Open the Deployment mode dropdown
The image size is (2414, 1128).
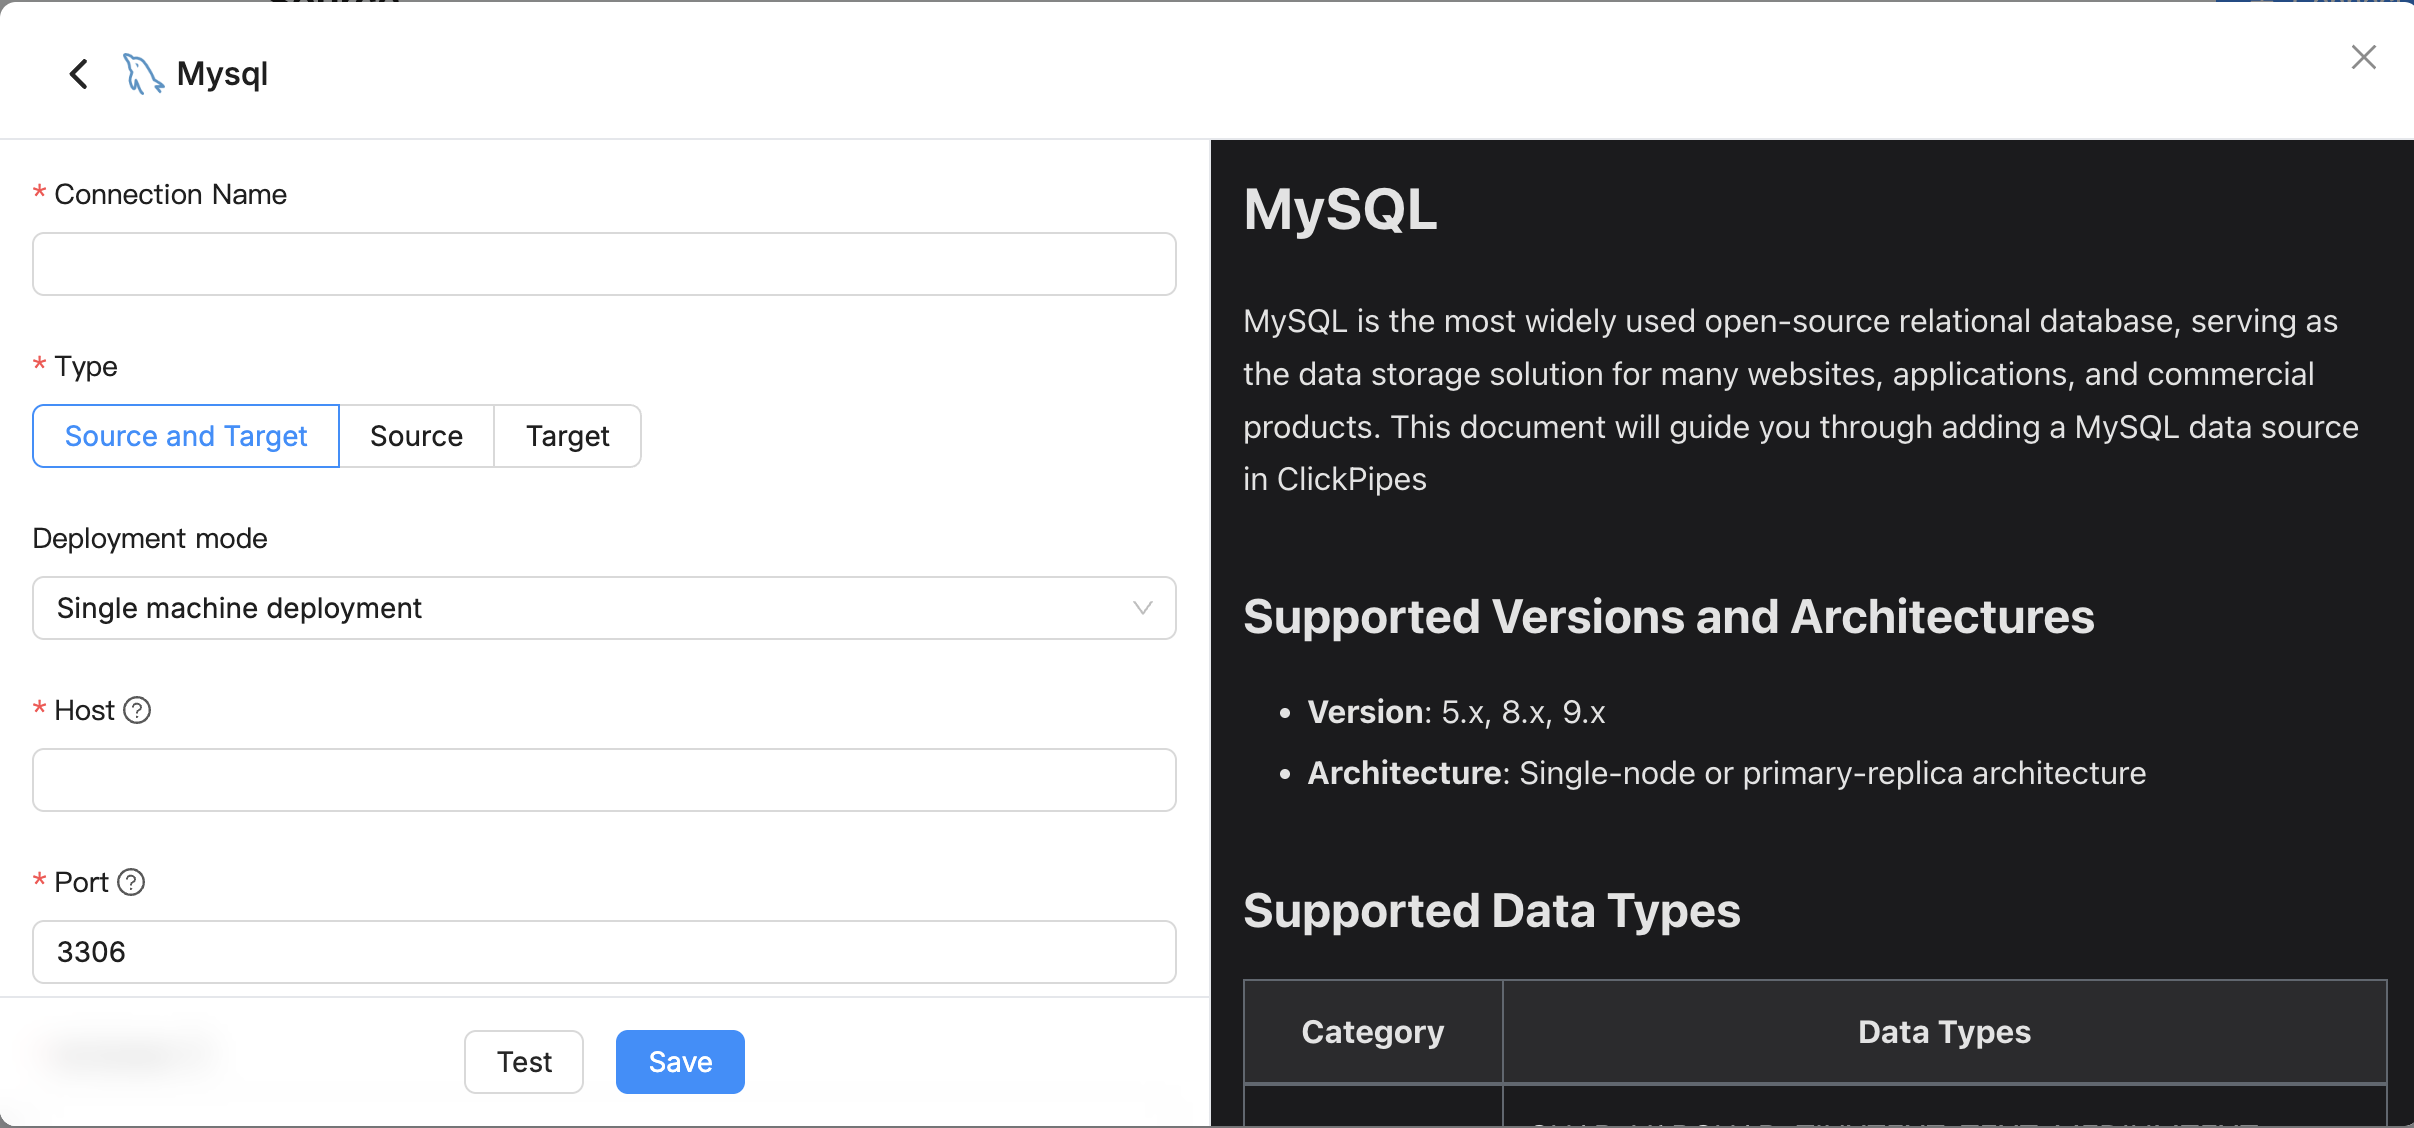click(x=604, y=608)
